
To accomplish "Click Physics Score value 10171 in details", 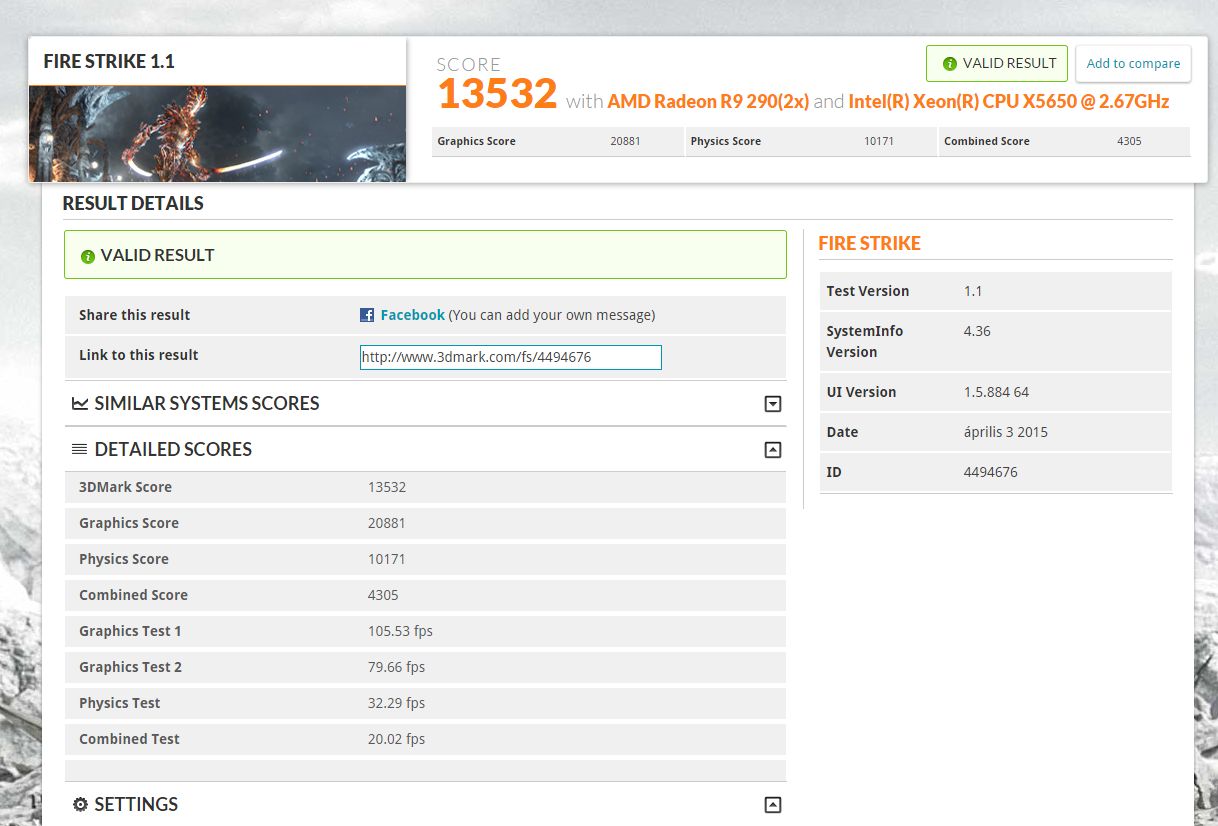I will [387, 559].
